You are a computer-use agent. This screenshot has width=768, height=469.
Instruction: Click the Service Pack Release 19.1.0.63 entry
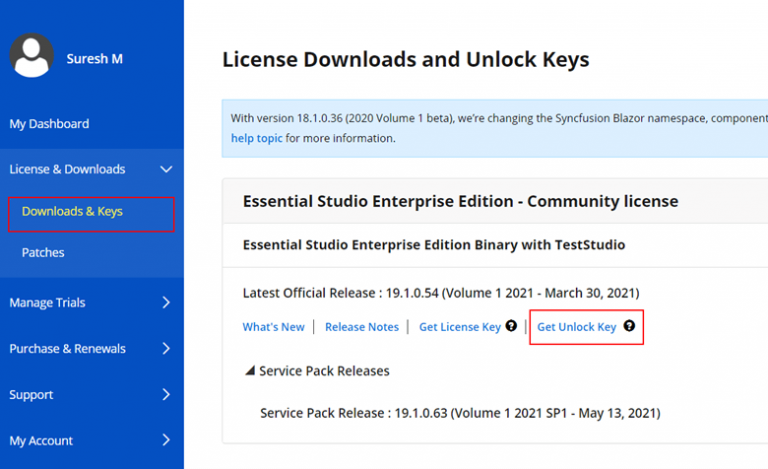tap(460, 412)
